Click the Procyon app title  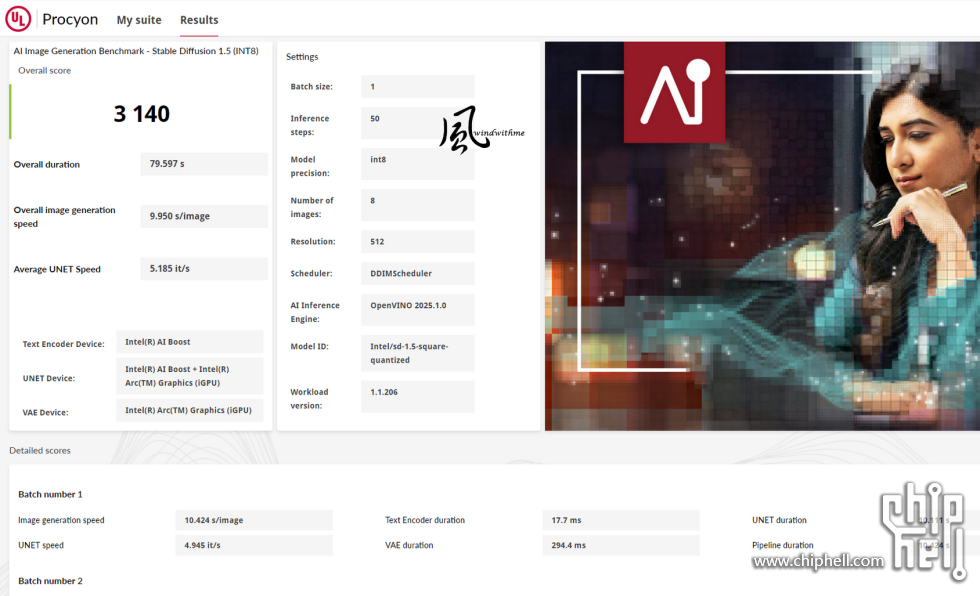pyautogui.click(x=70, y=19)
